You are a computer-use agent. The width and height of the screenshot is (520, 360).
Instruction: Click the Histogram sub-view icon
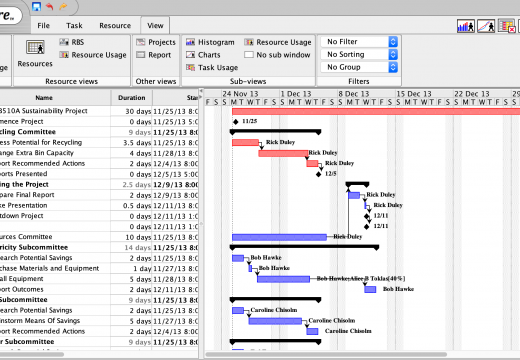[190, 42]
